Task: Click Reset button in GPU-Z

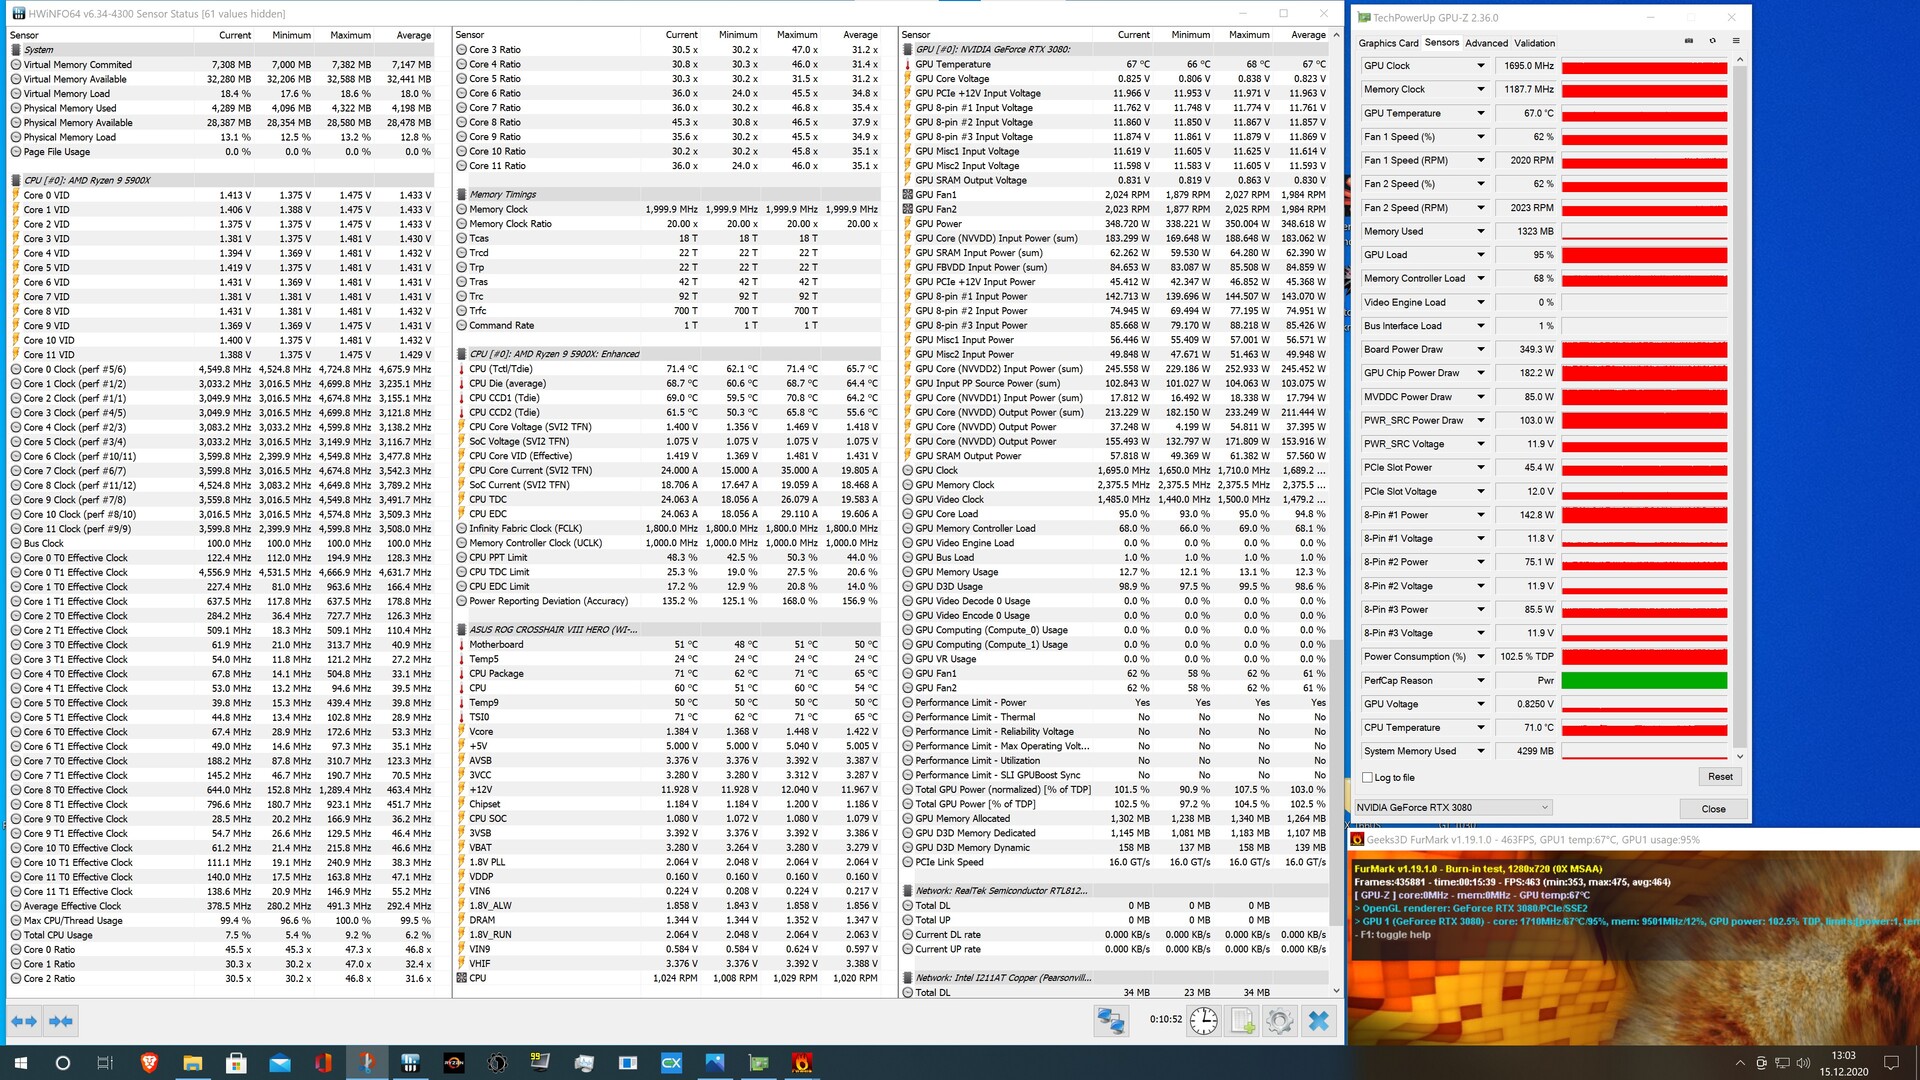Action: click(1720, 776)
